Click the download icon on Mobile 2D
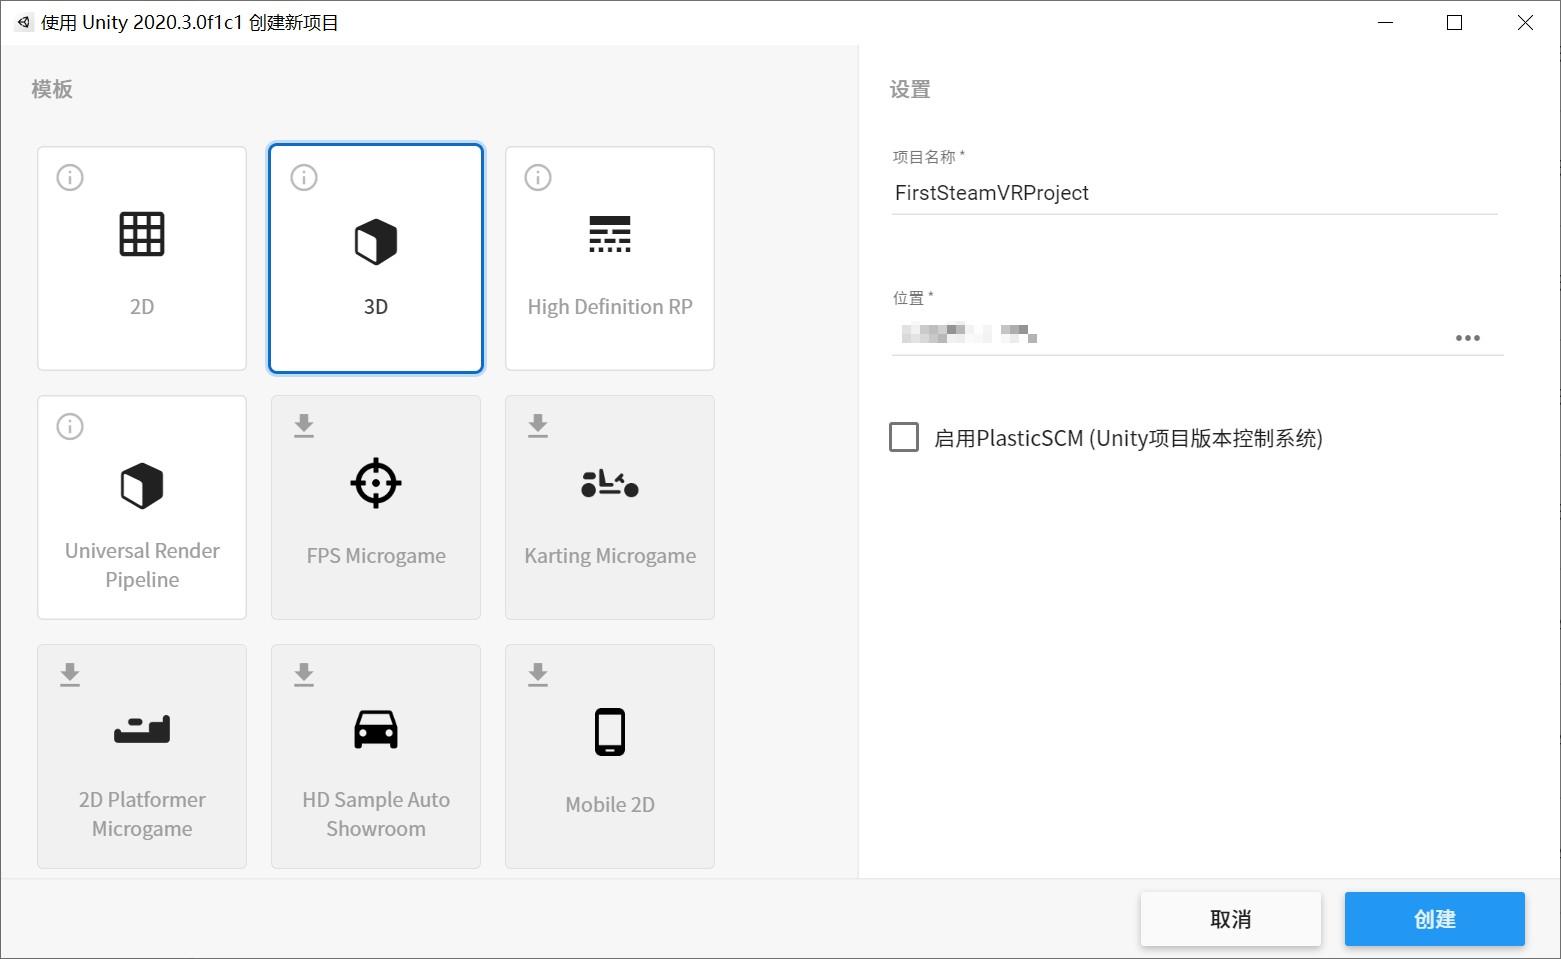The height and width of the screenshot is (959, 1561). [x=538, y=675]
